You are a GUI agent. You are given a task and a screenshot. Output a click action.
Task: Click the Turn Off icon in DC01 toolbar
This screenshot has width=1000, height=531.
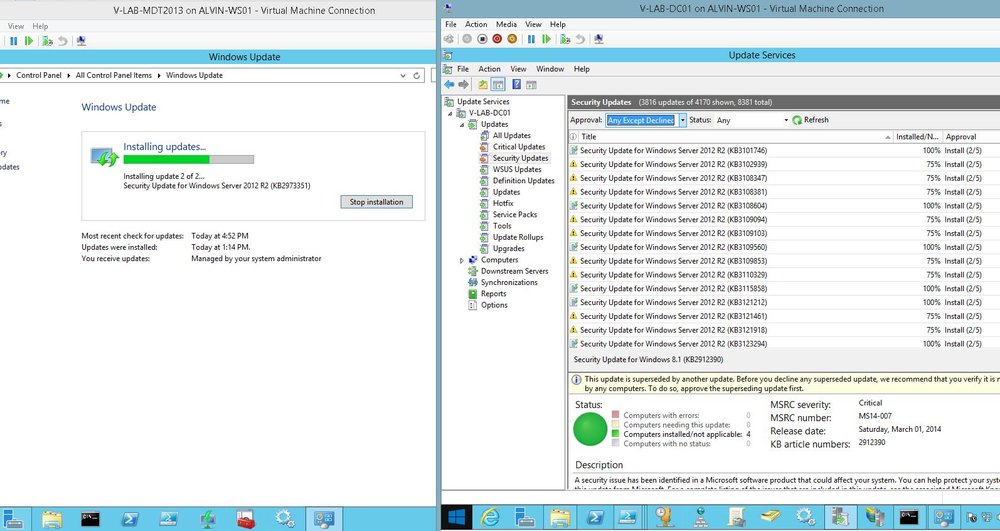(482, 39)
